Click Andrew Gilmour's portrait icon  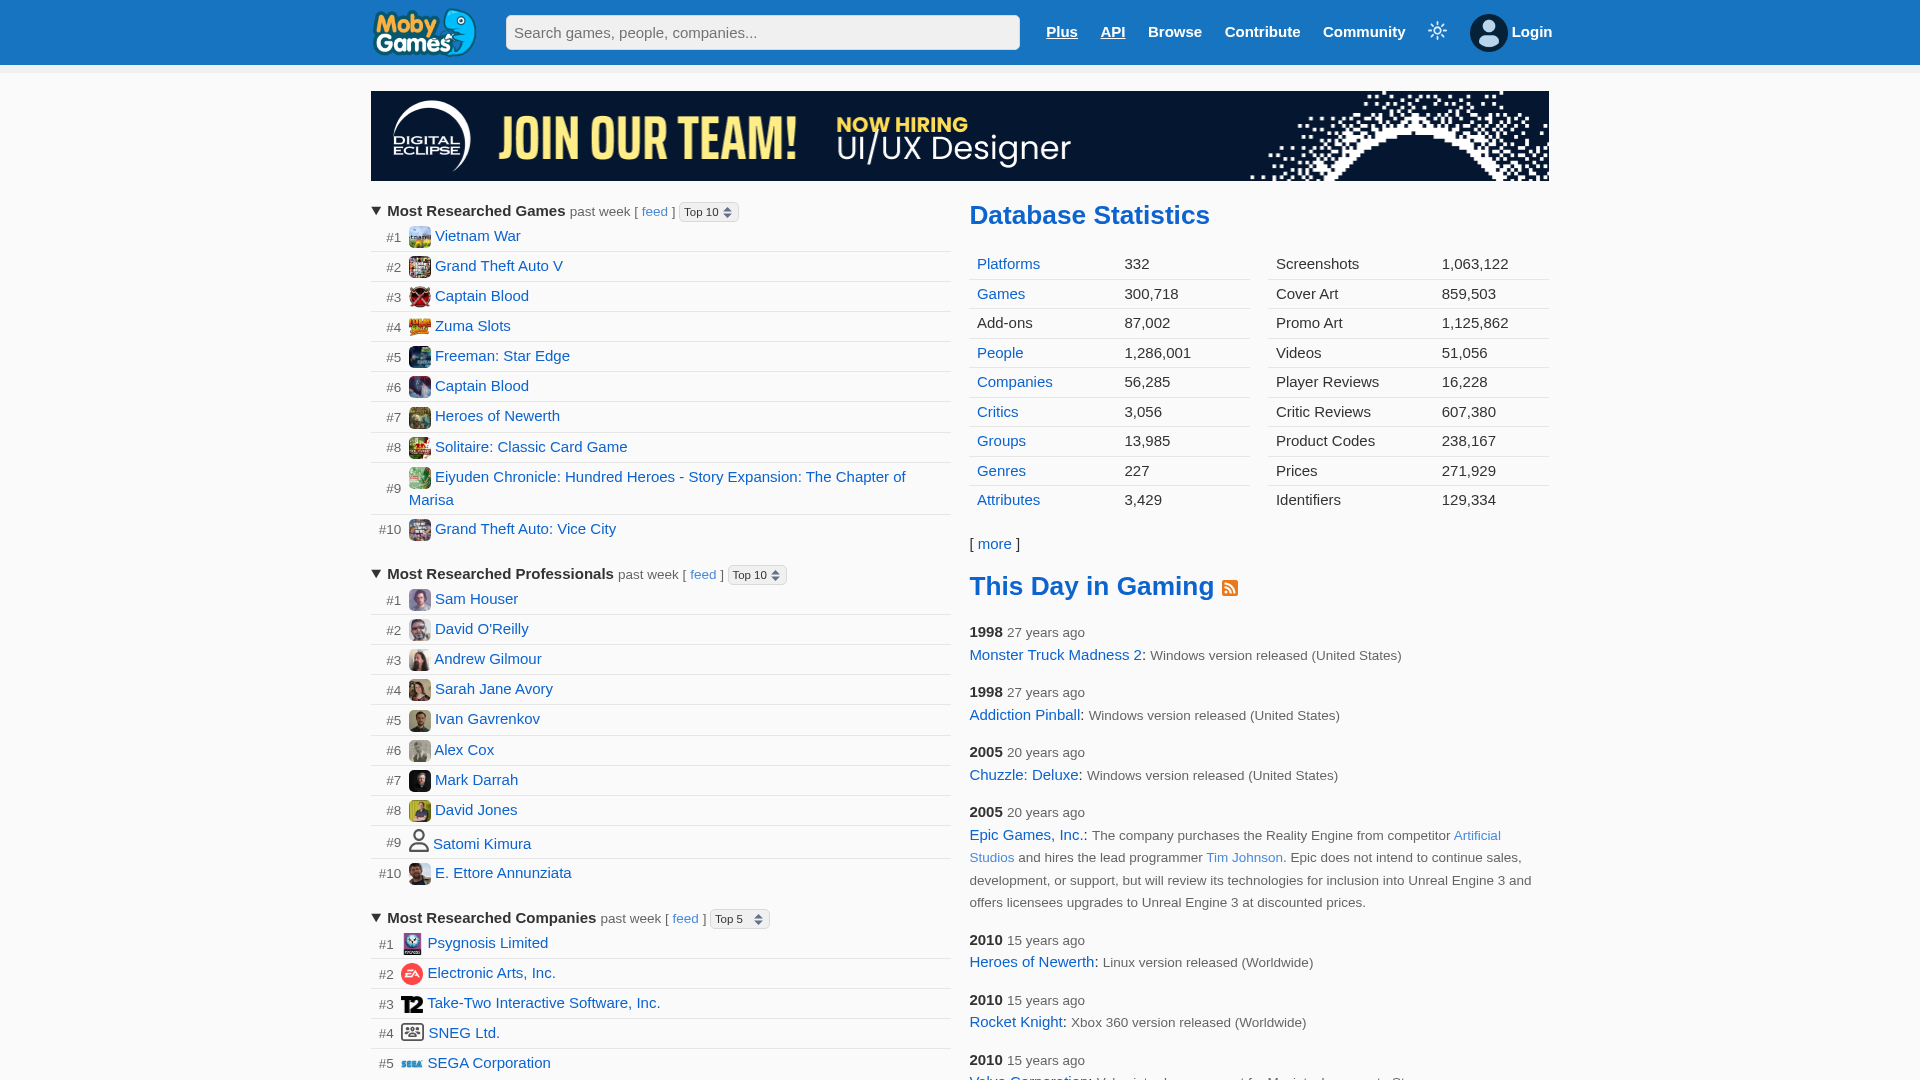pyautogui.click(x=420, y=660)
